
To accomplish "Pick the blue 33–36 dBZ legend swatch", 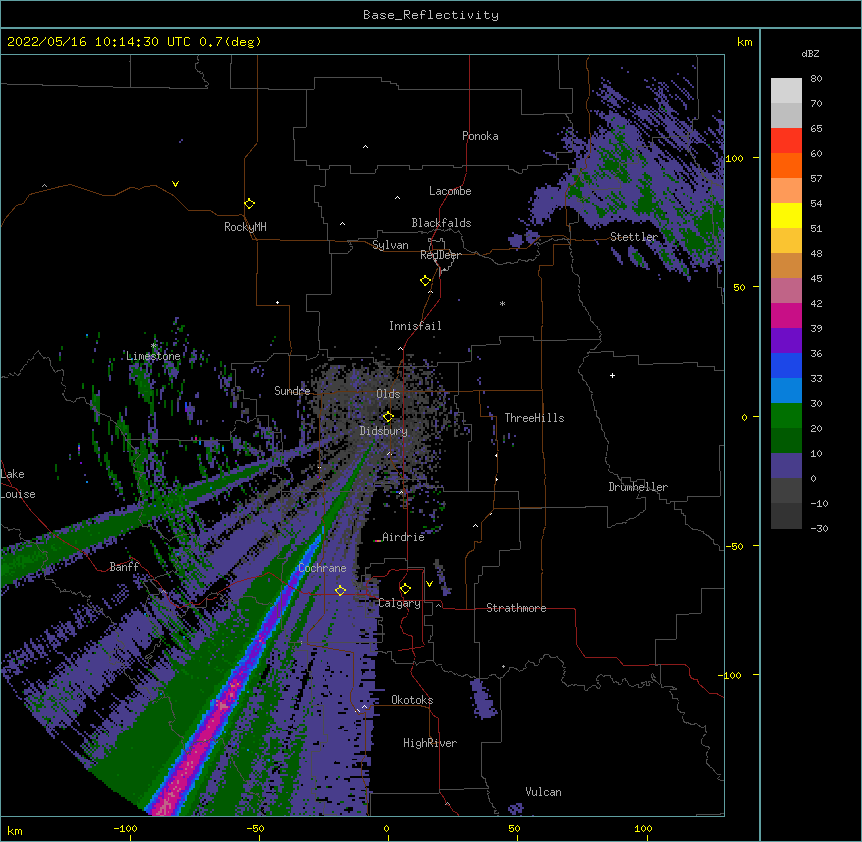I will coord(786,365).
